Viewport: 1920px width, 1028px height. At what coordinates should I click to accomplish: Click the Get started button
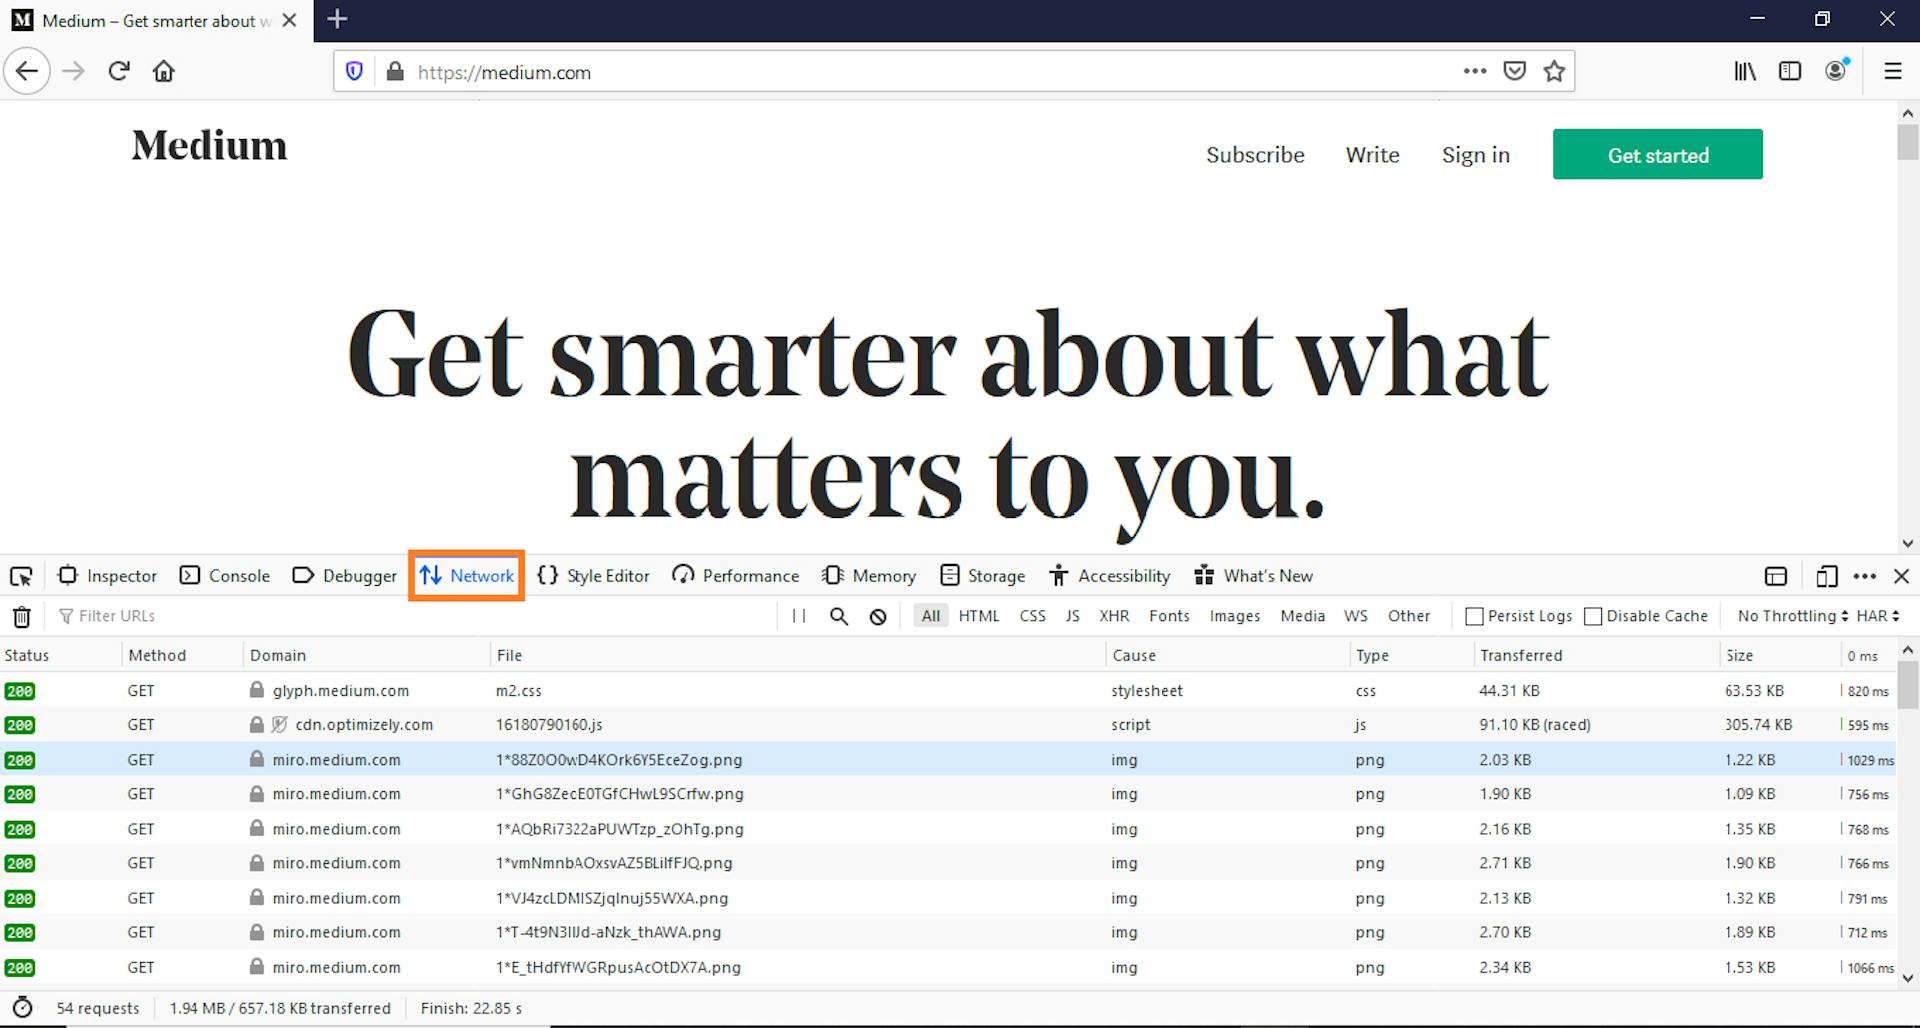tap(1657, 154)
